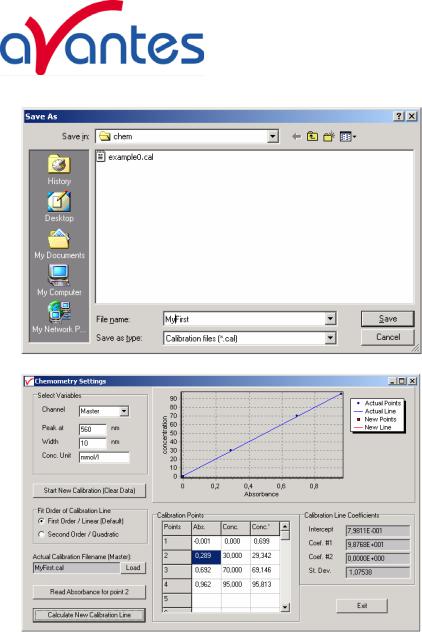
Task: Click the Intercept coefficient value field
Action: tap(378, 531)
